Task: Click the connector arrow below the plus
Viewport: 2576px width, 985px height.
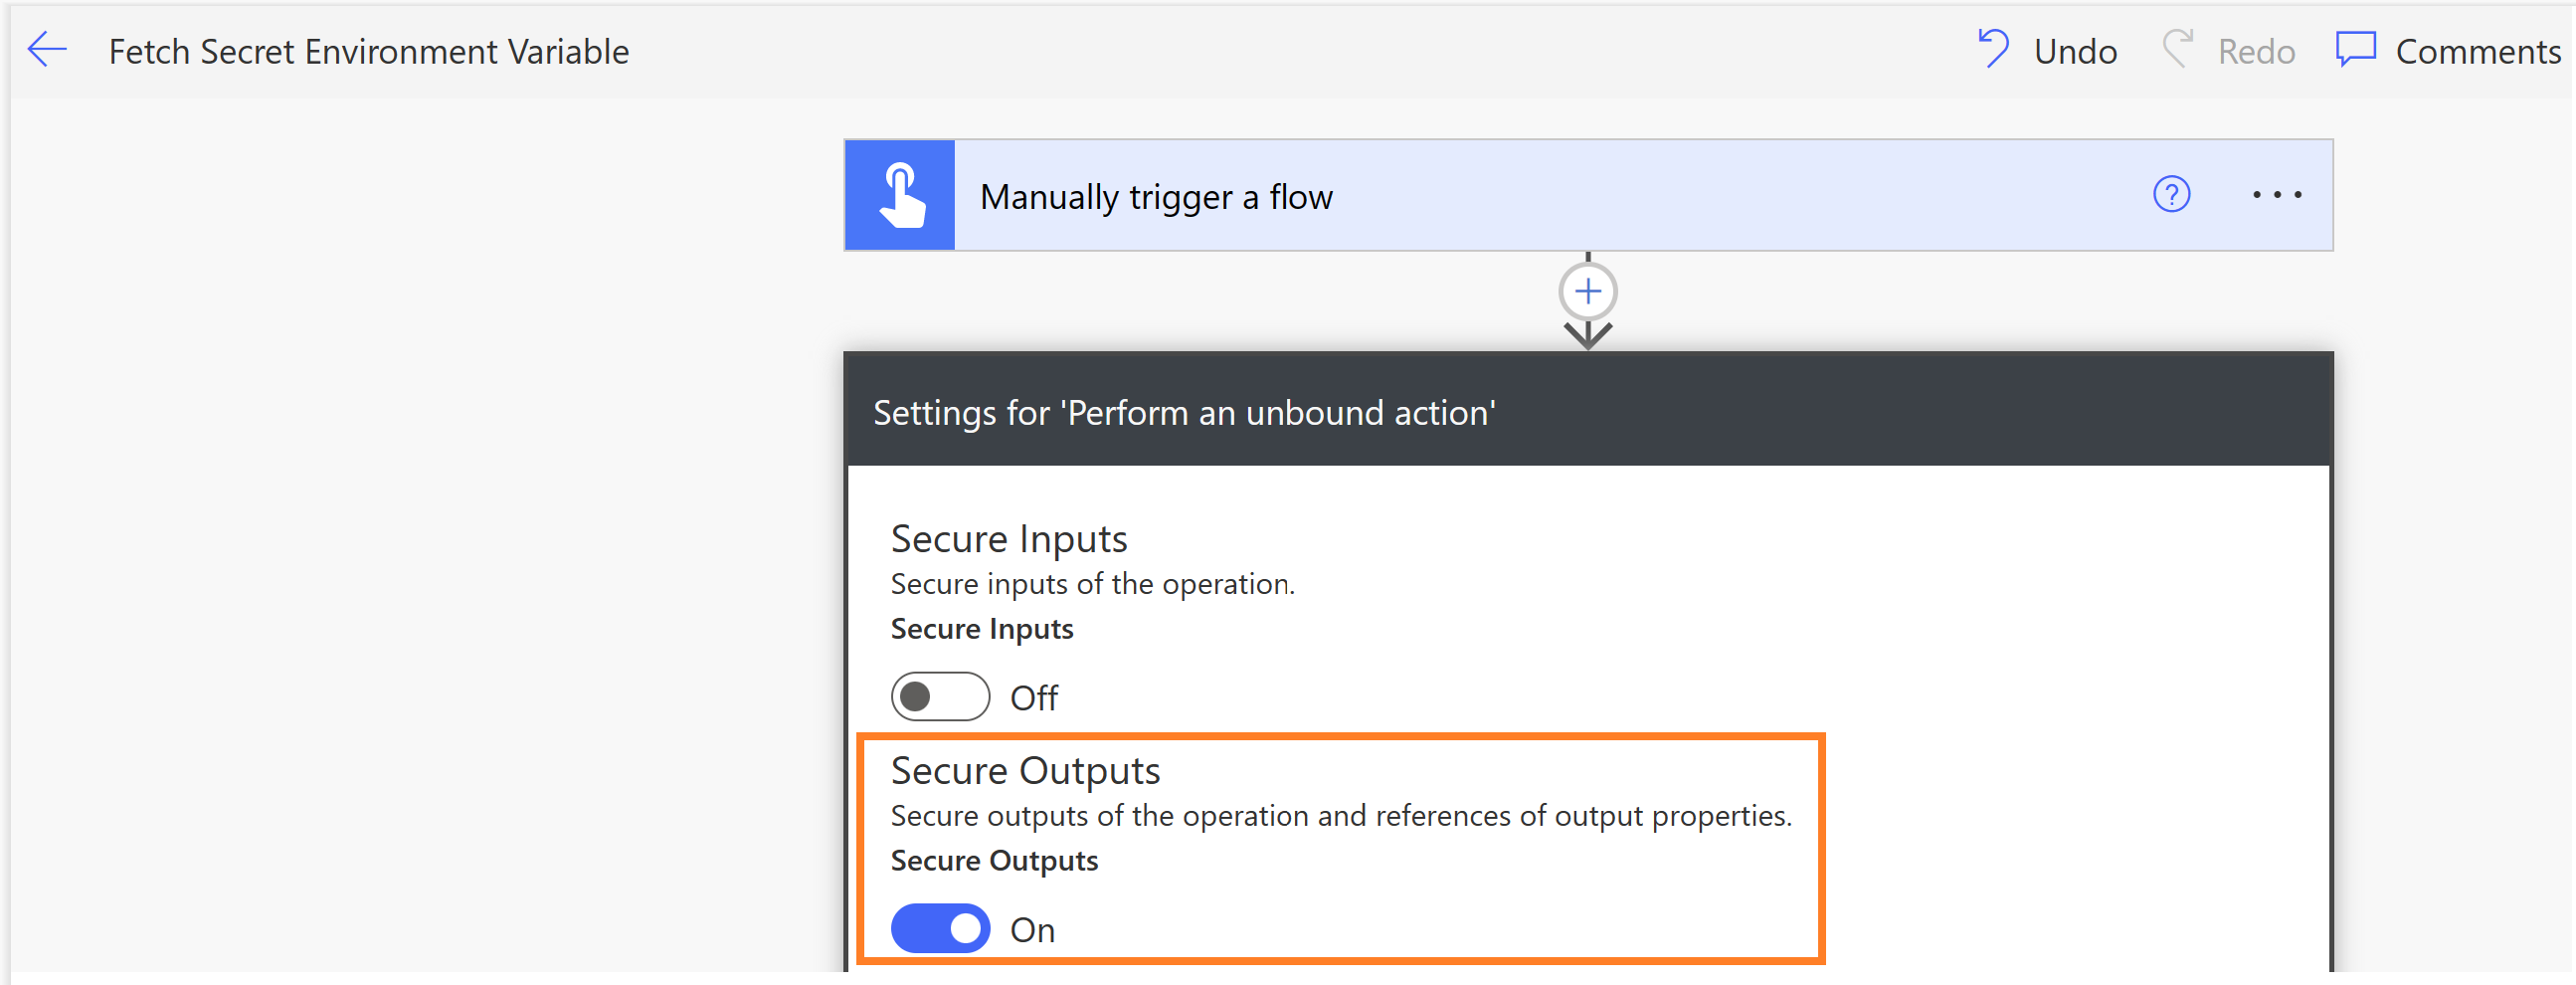Action: 1588,334
